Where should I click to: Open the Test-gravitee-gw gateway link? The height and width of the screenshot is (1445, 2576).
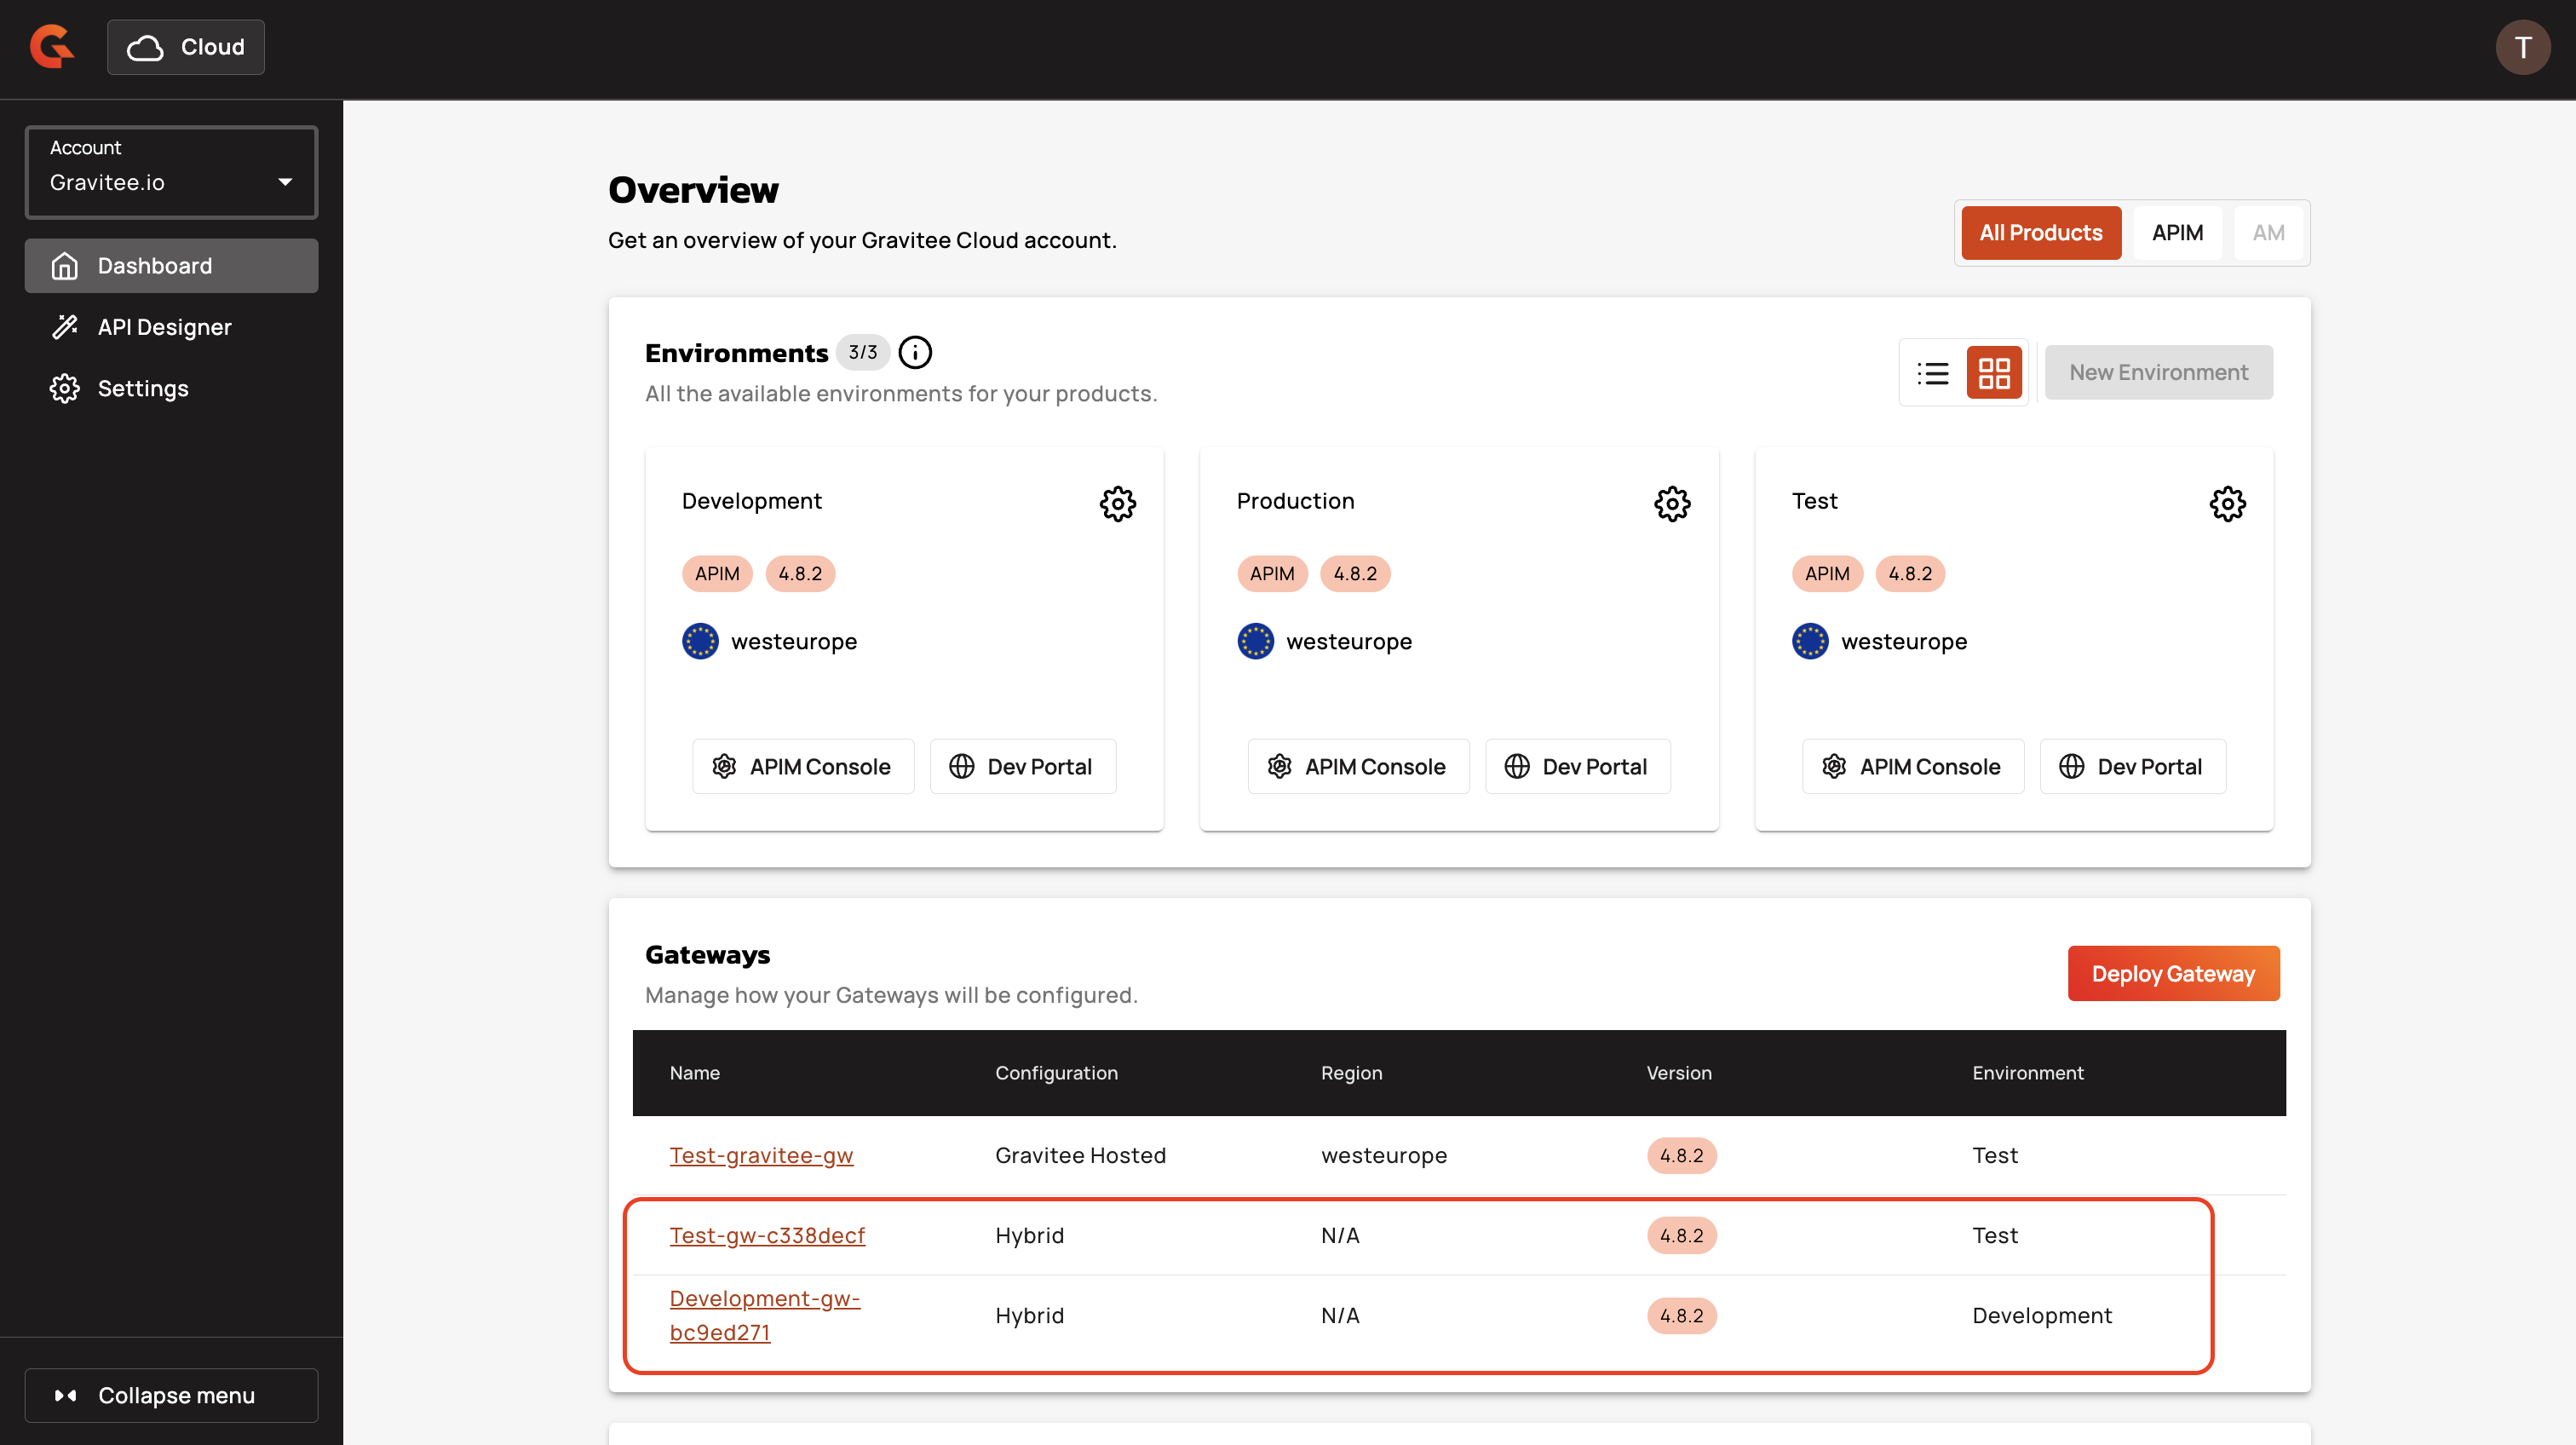click(x=761, y=1155)
